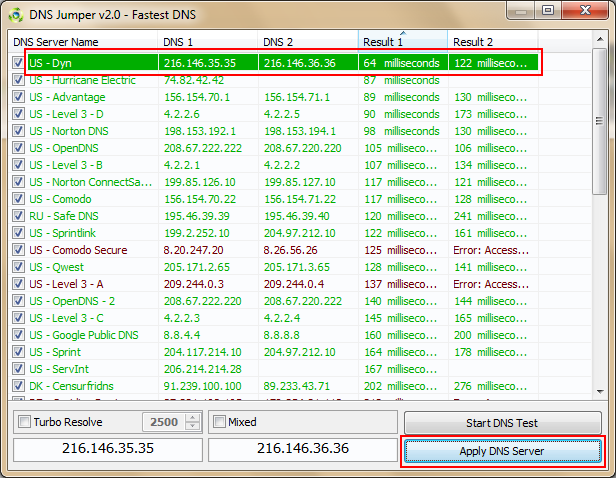Image resolution: width=616 pixels, height=478 pixels.
Task: Click the list scrollbar down arrow
Action: (x=600, y=392)
